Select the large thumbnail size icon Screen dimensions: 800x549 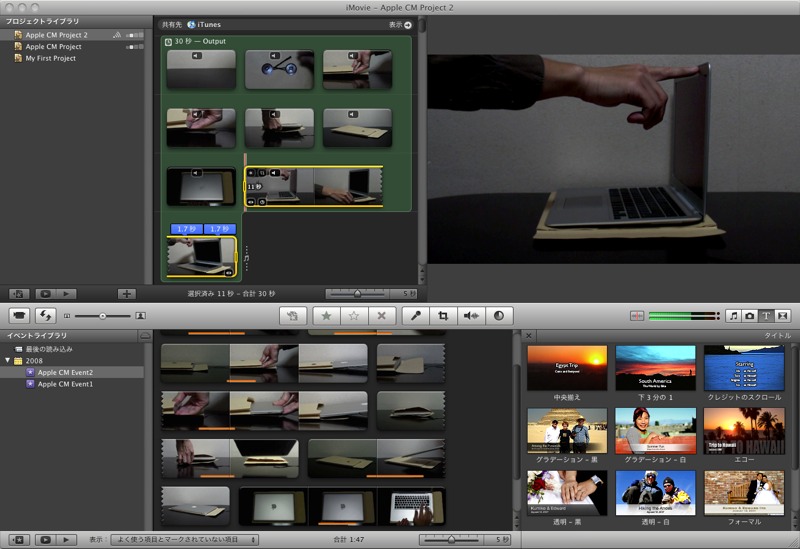(140, 316)
